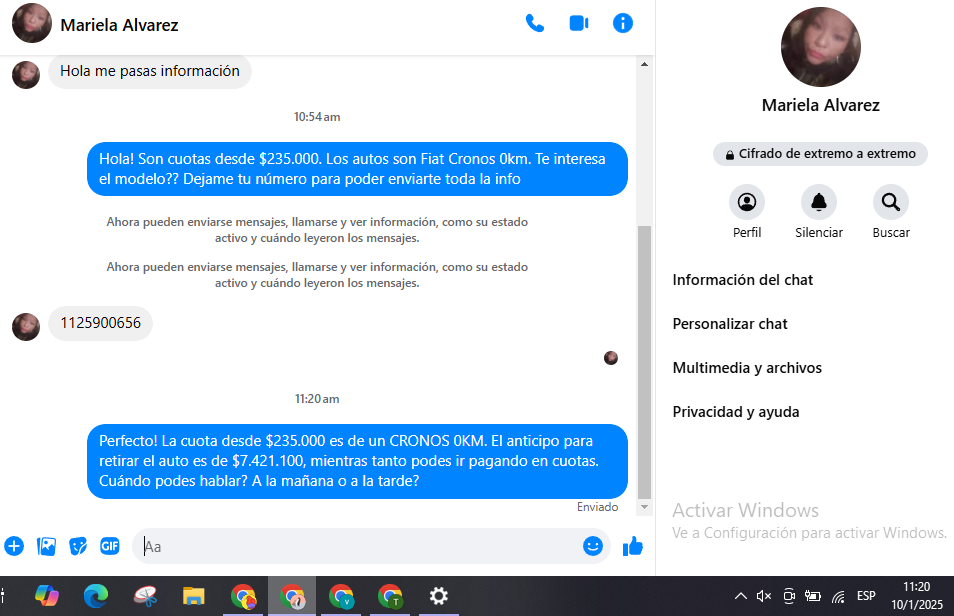This screenshot has height=616, width=954.
Task: Click the sent message starting 'Hola! Son cuotas'
Action: [357, 169]
